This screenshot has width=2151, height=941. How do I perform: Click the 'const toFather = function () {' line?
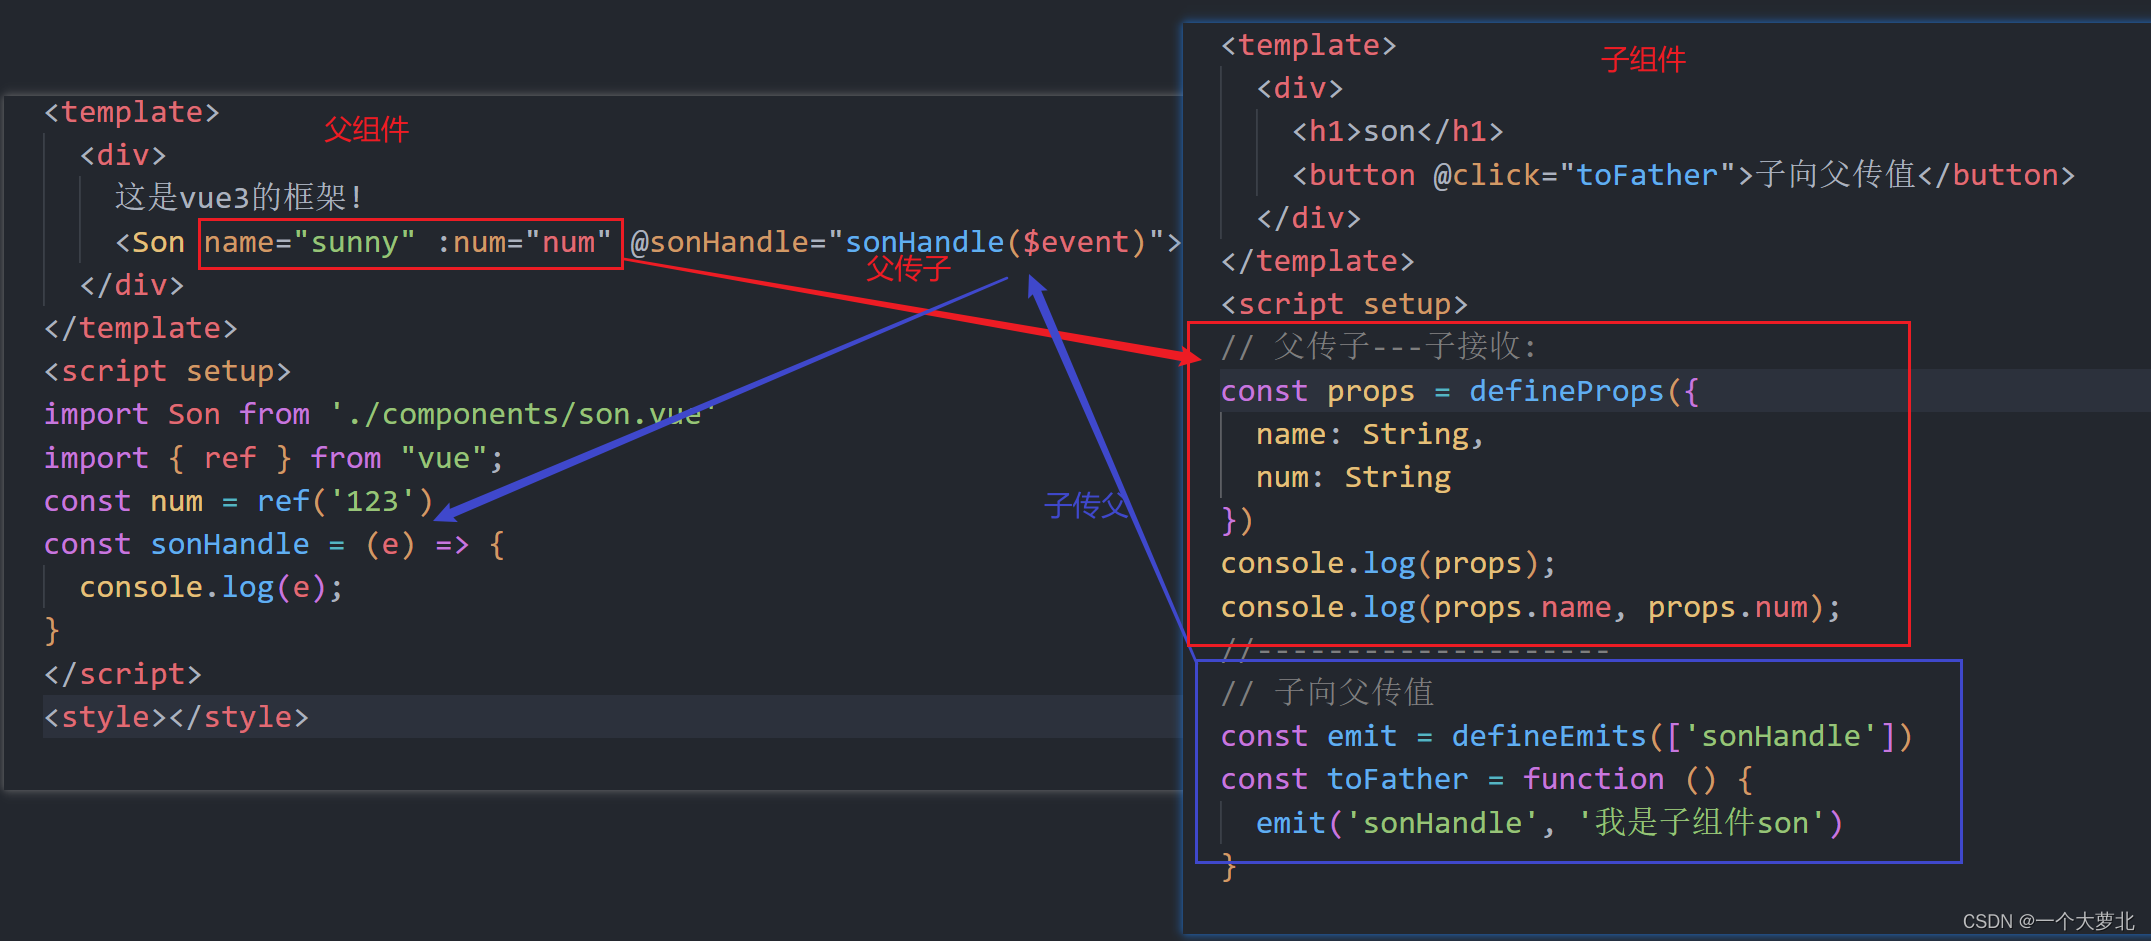pyautogui.click(x=1486, y=780)
